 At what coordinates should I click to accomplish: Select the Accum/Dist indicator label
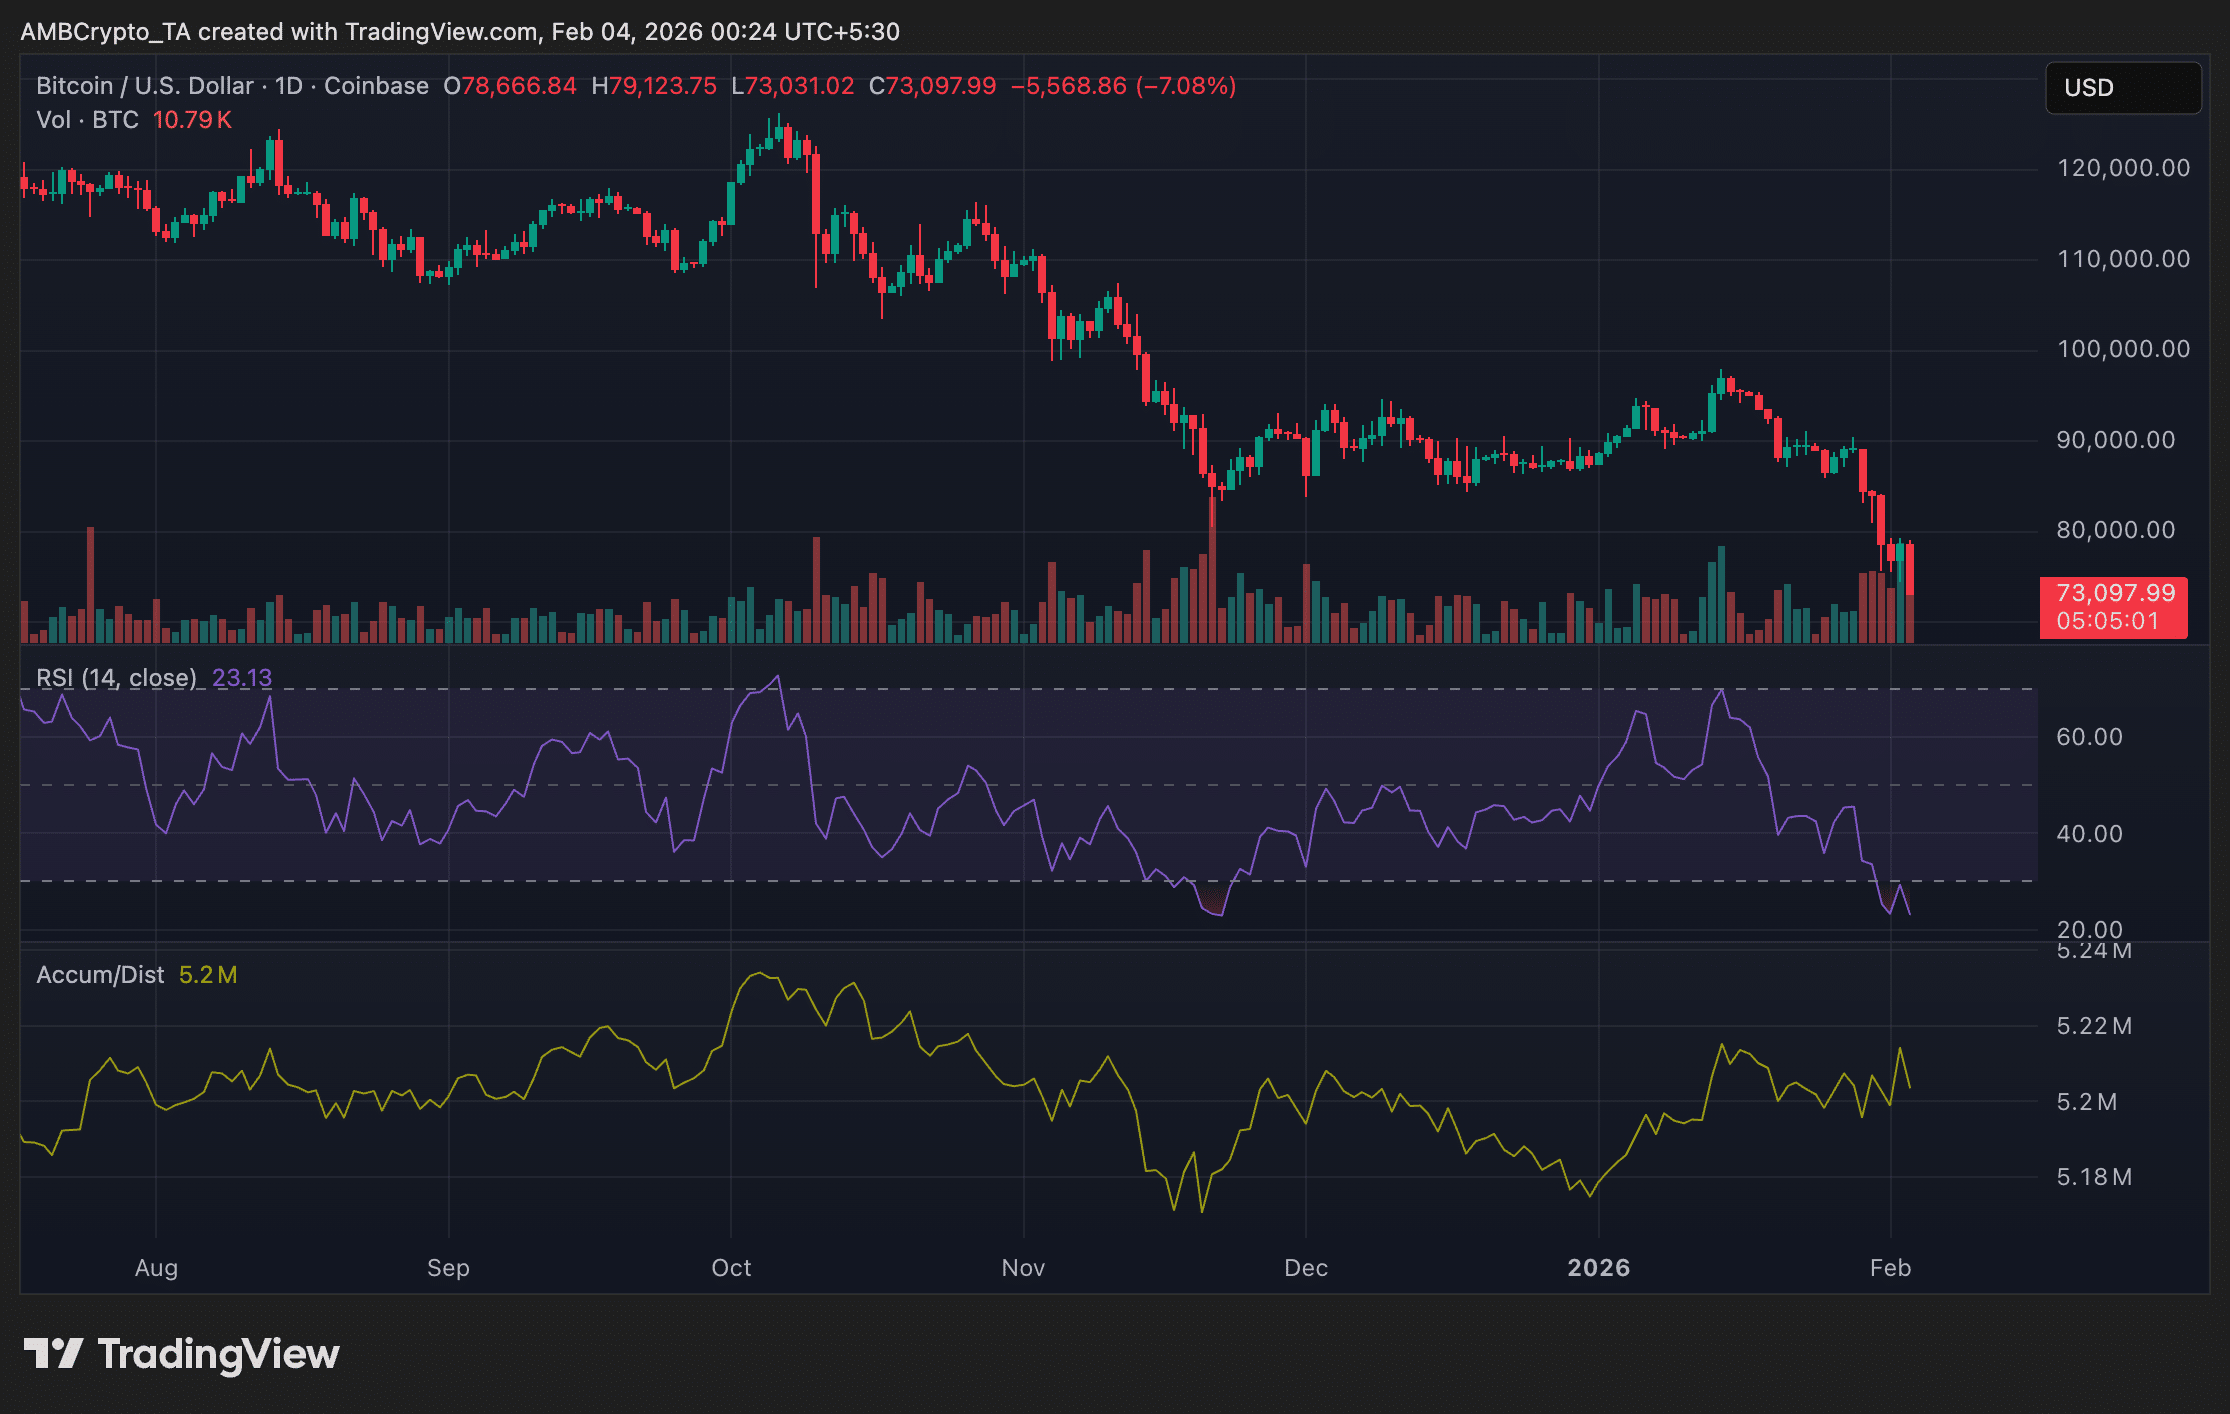pos(100,975)
